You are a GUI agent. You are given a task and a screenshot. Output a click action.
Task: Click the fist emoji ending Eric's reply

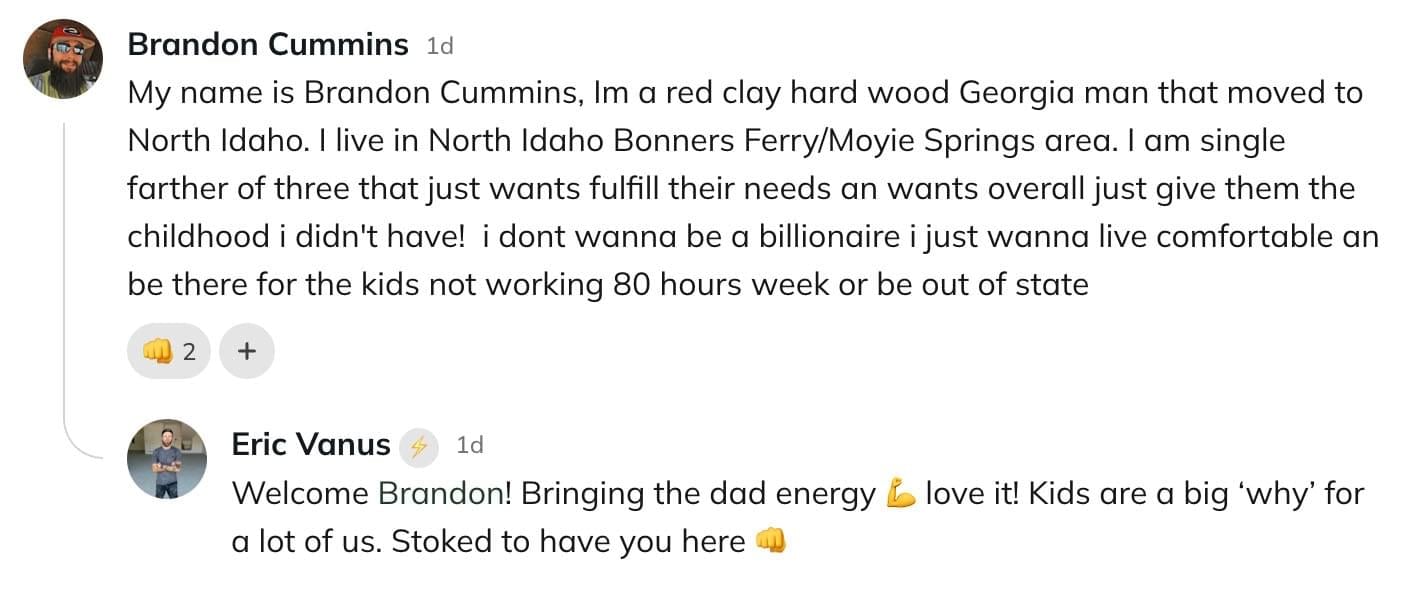pos(770,541)
